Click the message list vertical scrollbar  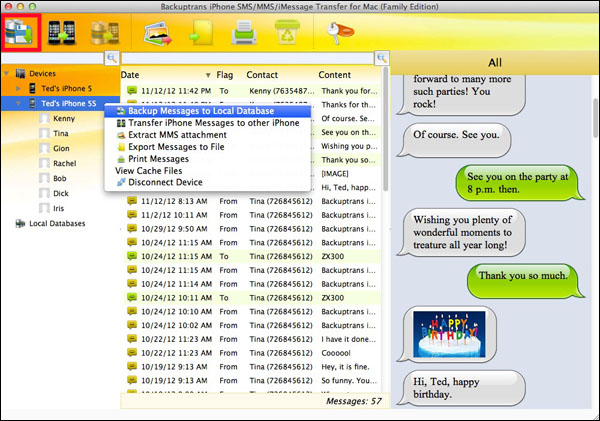coord(386,130)
